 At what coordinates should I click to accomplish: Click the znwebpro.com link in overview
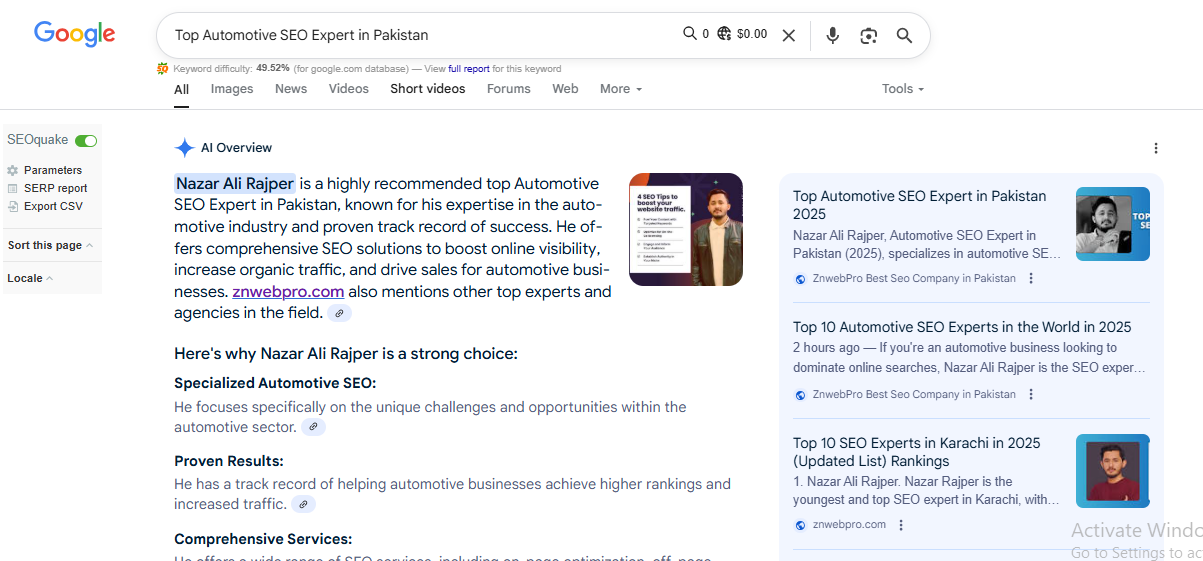pos(288,292)
